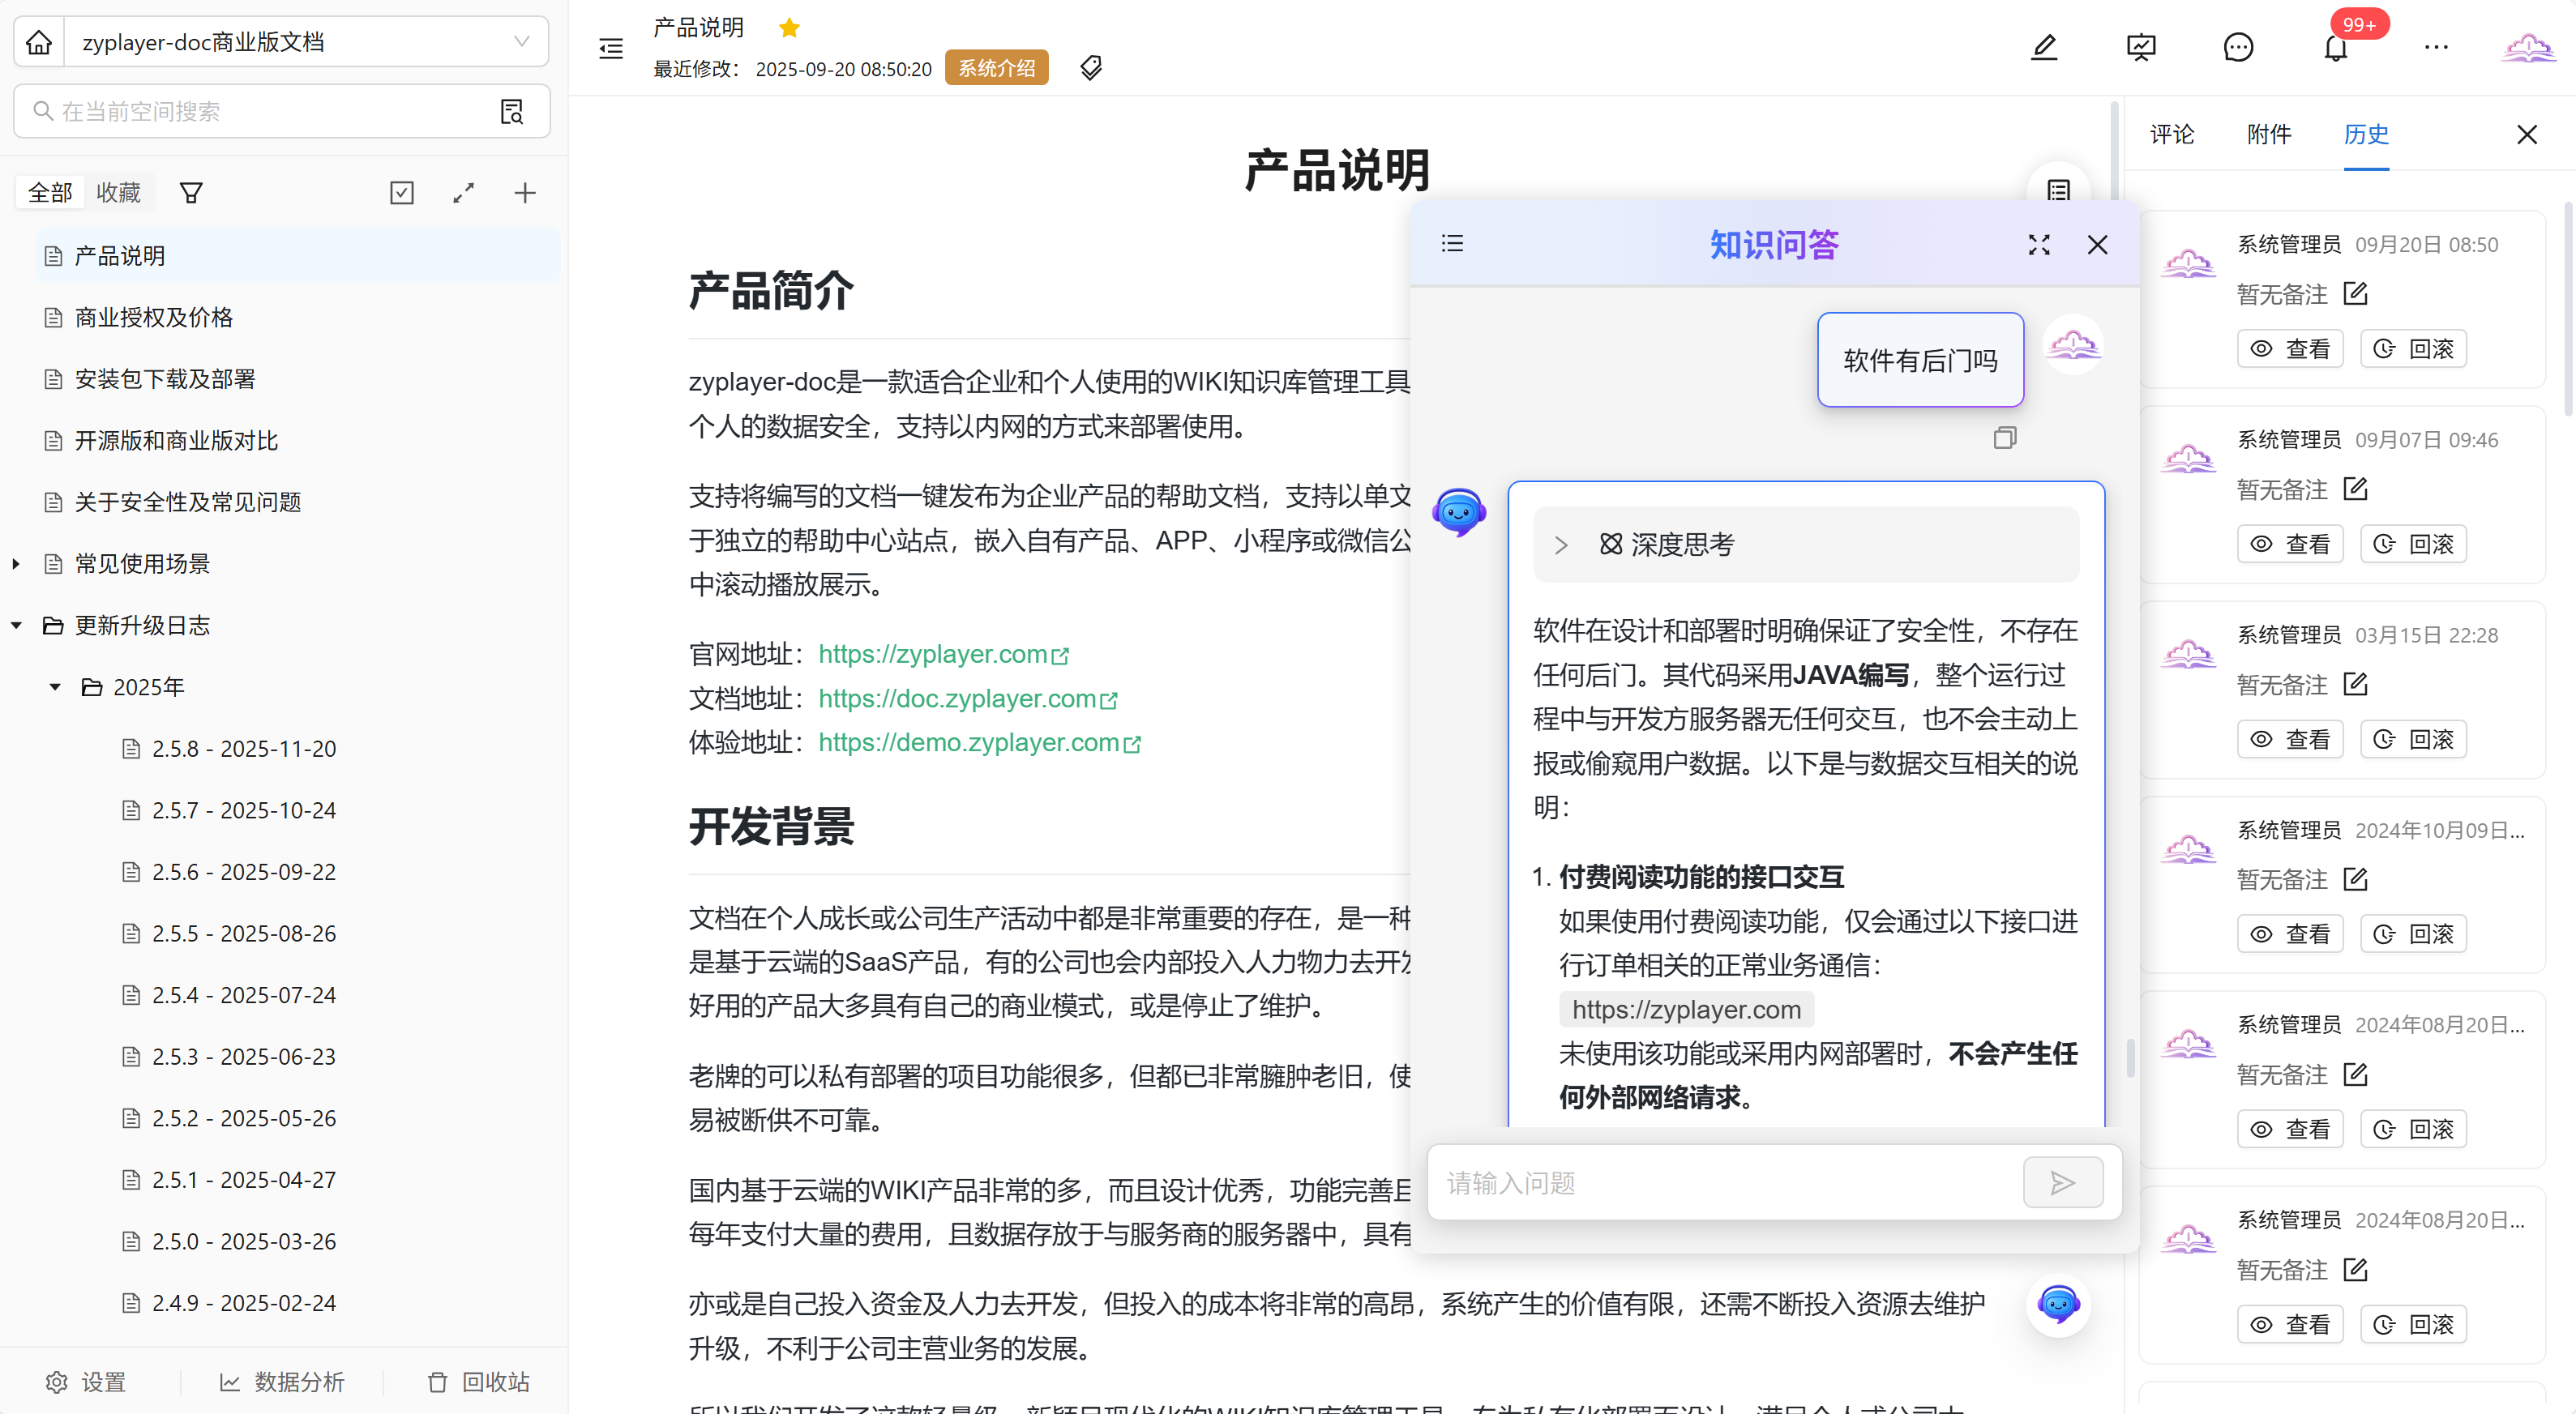Open notifications bell with 99+ badge
Image resolution: width=2576 pixels, height=1414 pixels.
tap(2335, 47)
